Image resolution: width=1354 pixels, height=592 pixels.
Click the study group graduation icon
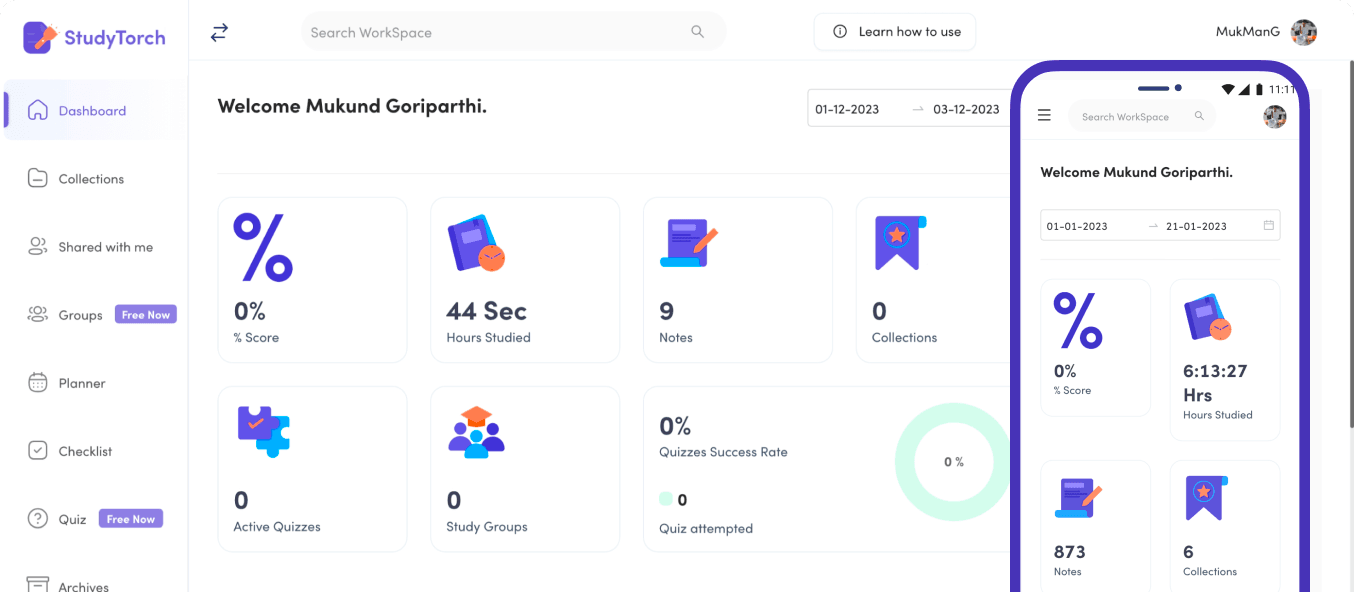tap(476, 432)
